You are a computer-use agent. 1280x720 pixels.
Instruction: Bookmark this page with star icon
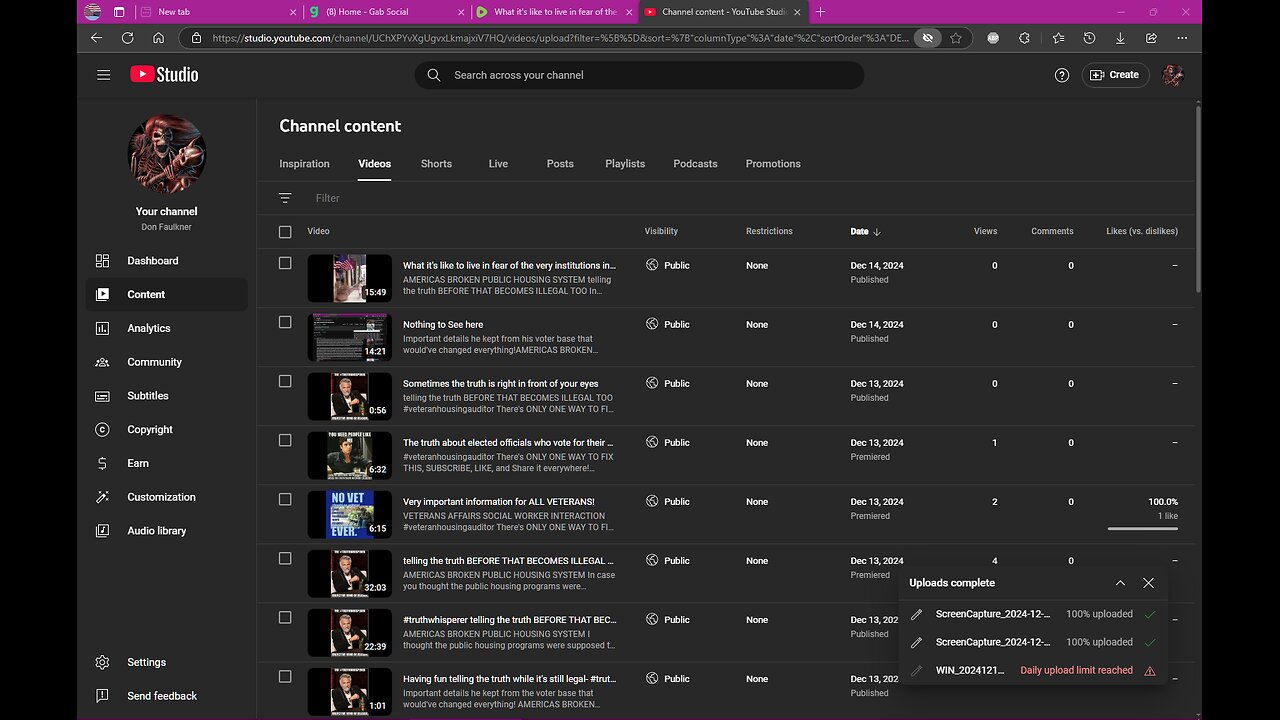[x=956, y=38]
